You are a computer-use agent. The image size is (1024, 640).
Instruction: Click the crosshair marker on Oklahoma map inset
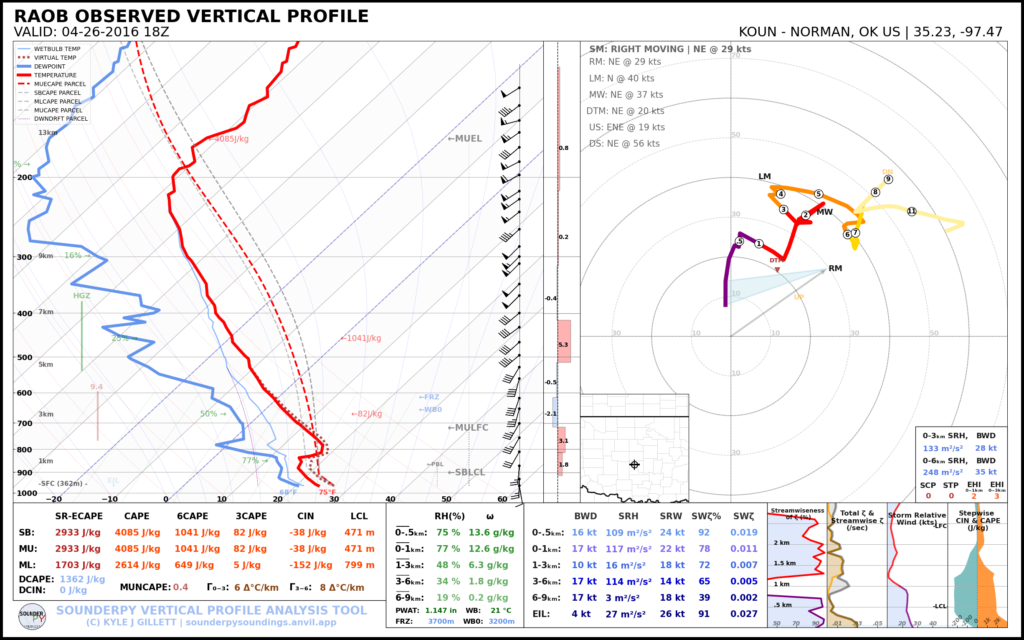(x=636, y=463)
